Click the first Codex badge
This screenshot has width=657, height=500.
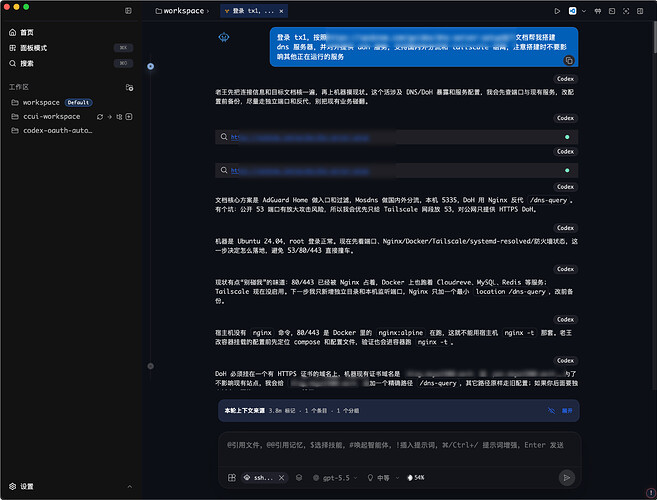tap(565, 79)
